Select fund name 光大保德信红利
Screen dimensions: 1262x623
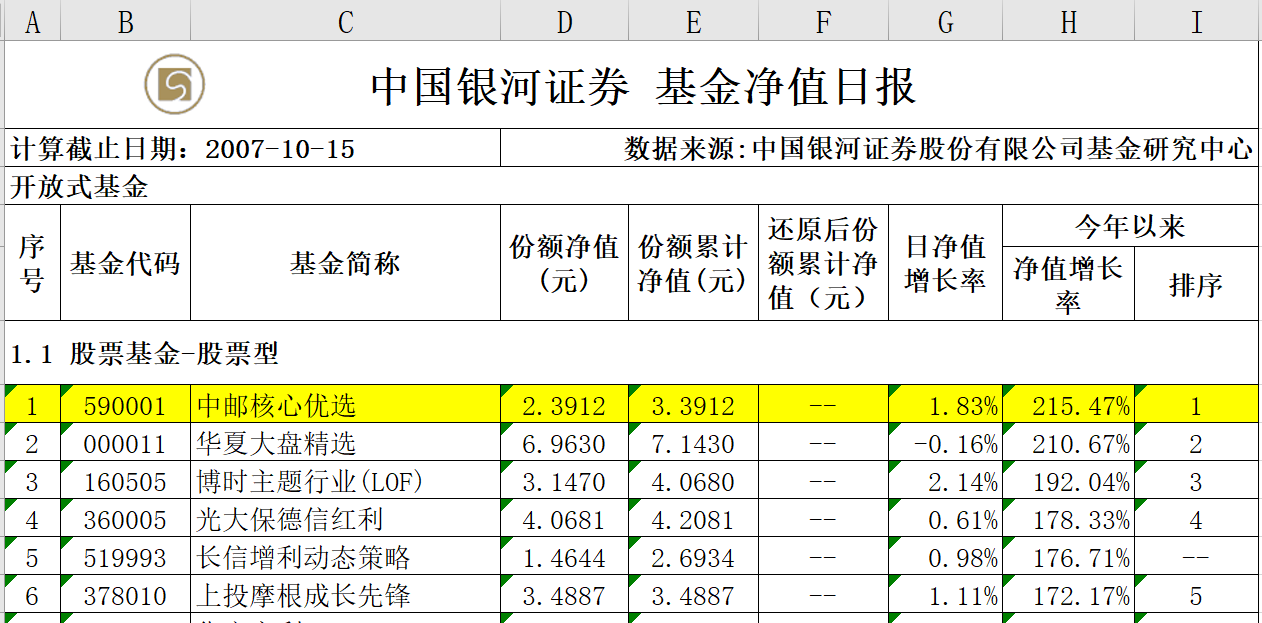tap(345, 519)
